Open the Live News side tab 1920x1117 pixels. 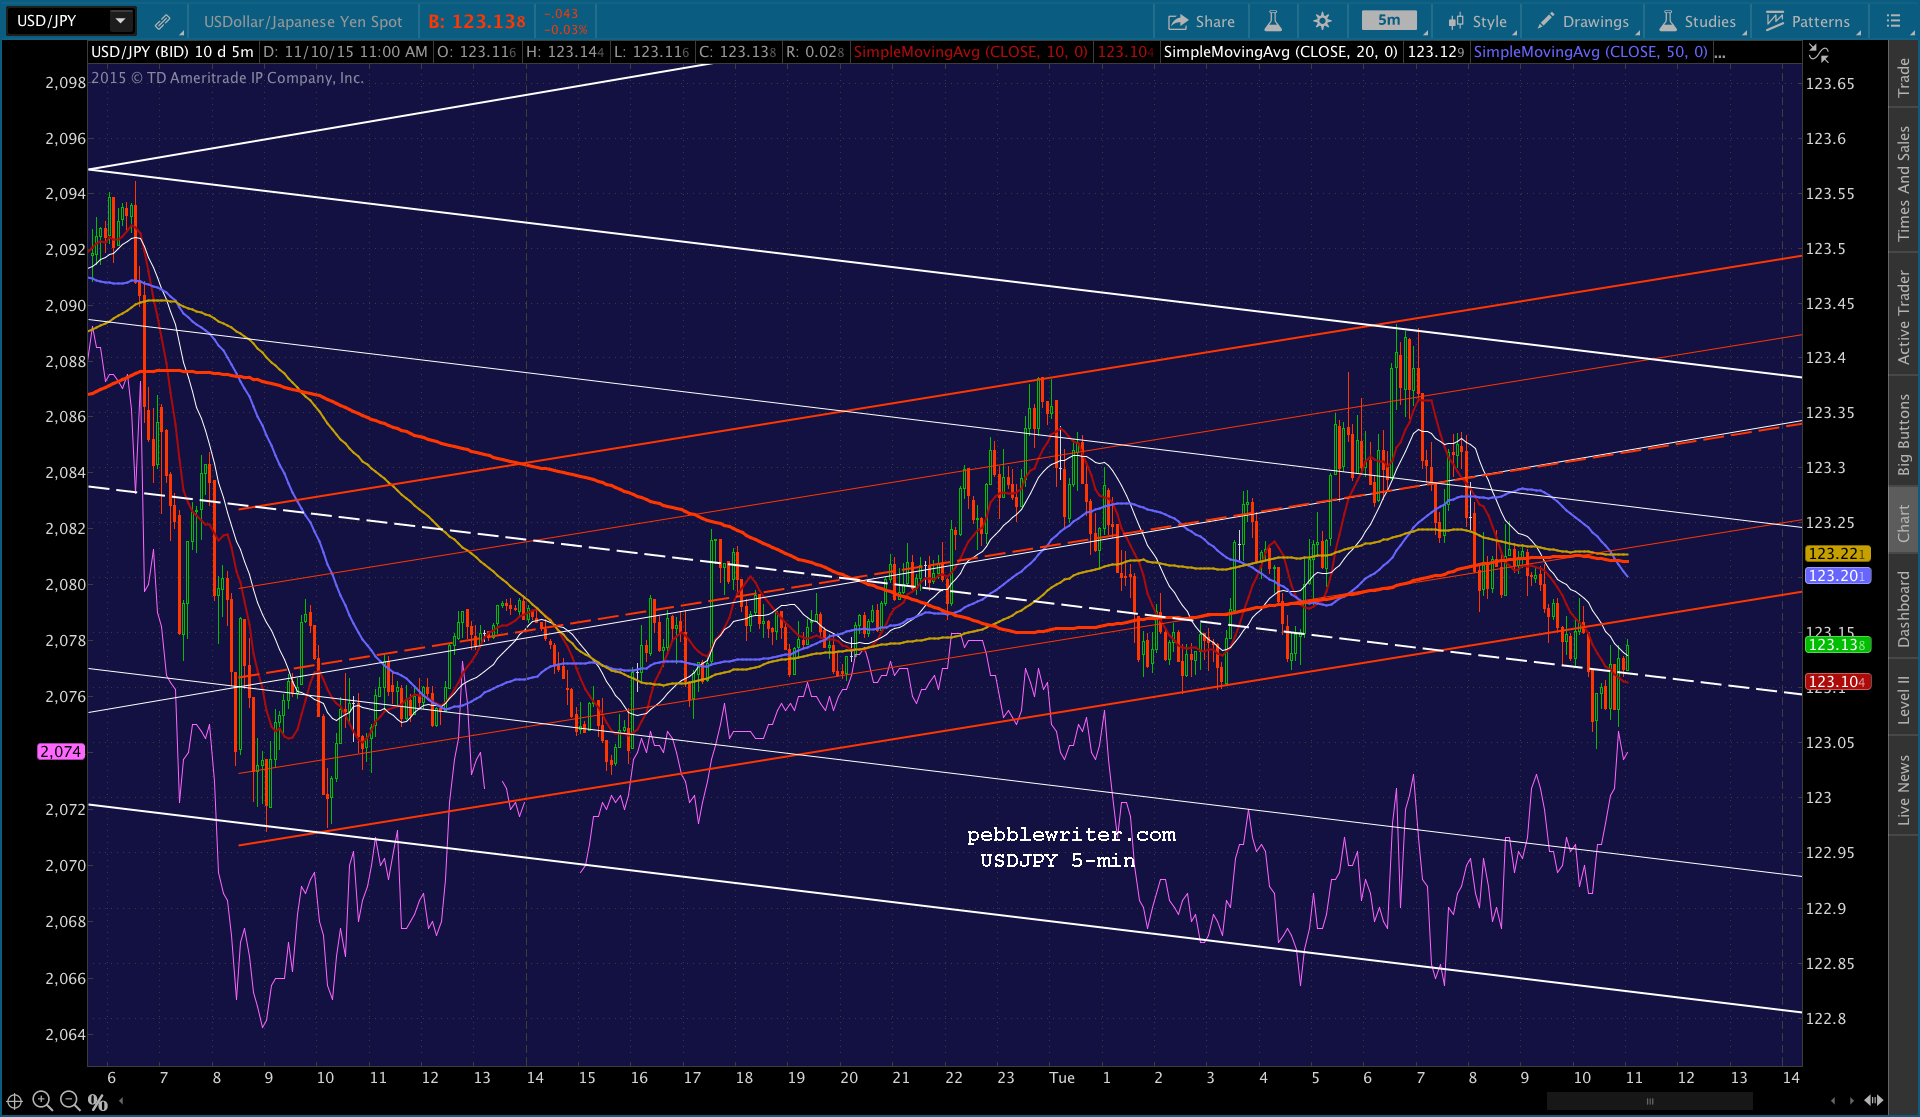click(1904, 790)
